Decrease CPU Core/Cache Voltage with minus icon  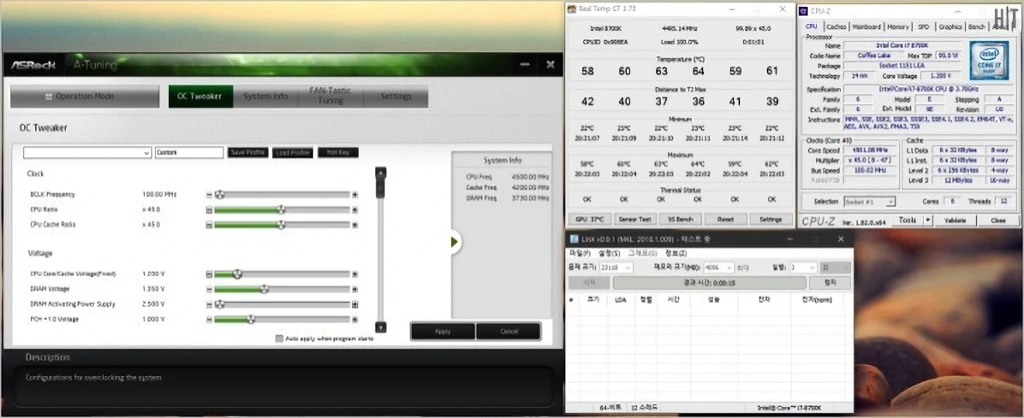209,274
